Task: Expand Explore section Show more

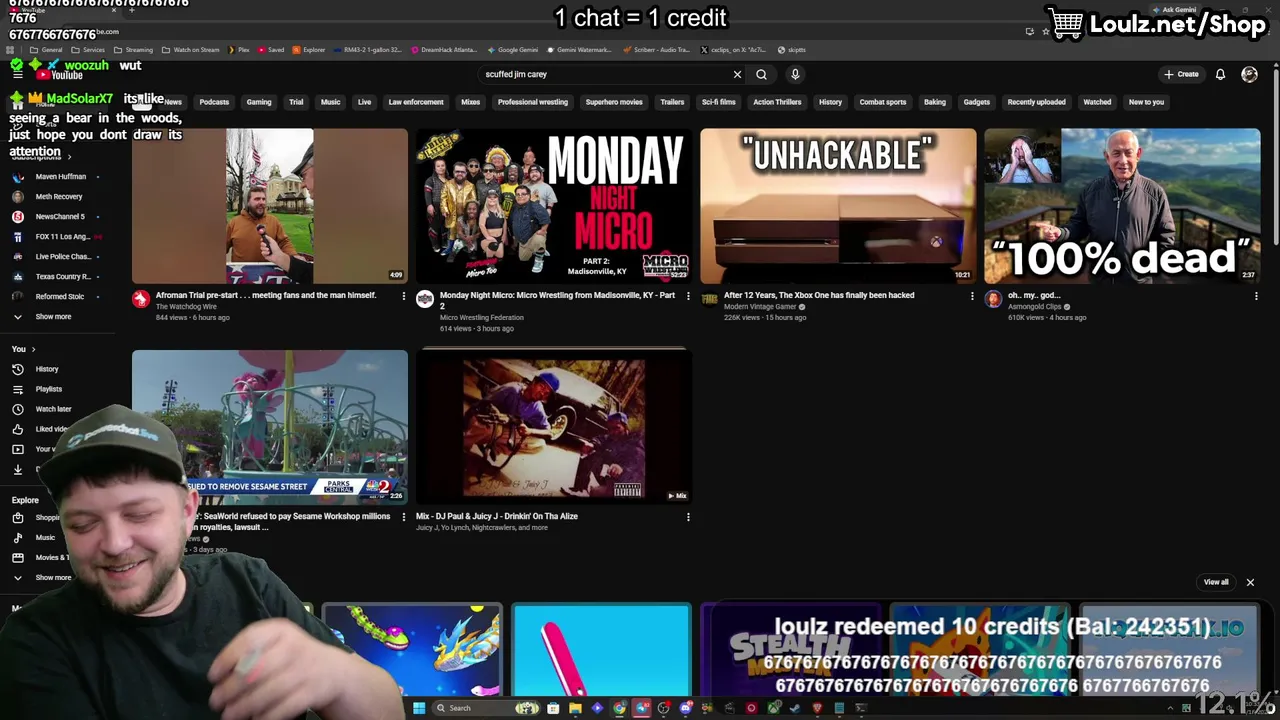Action: [x=53, y=577]
